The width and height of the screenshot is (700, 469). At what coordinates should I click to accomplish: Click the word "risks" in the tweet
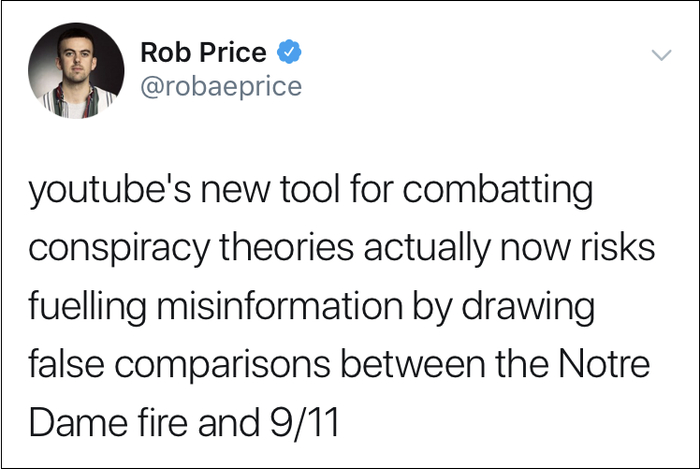tap(614, 248)
